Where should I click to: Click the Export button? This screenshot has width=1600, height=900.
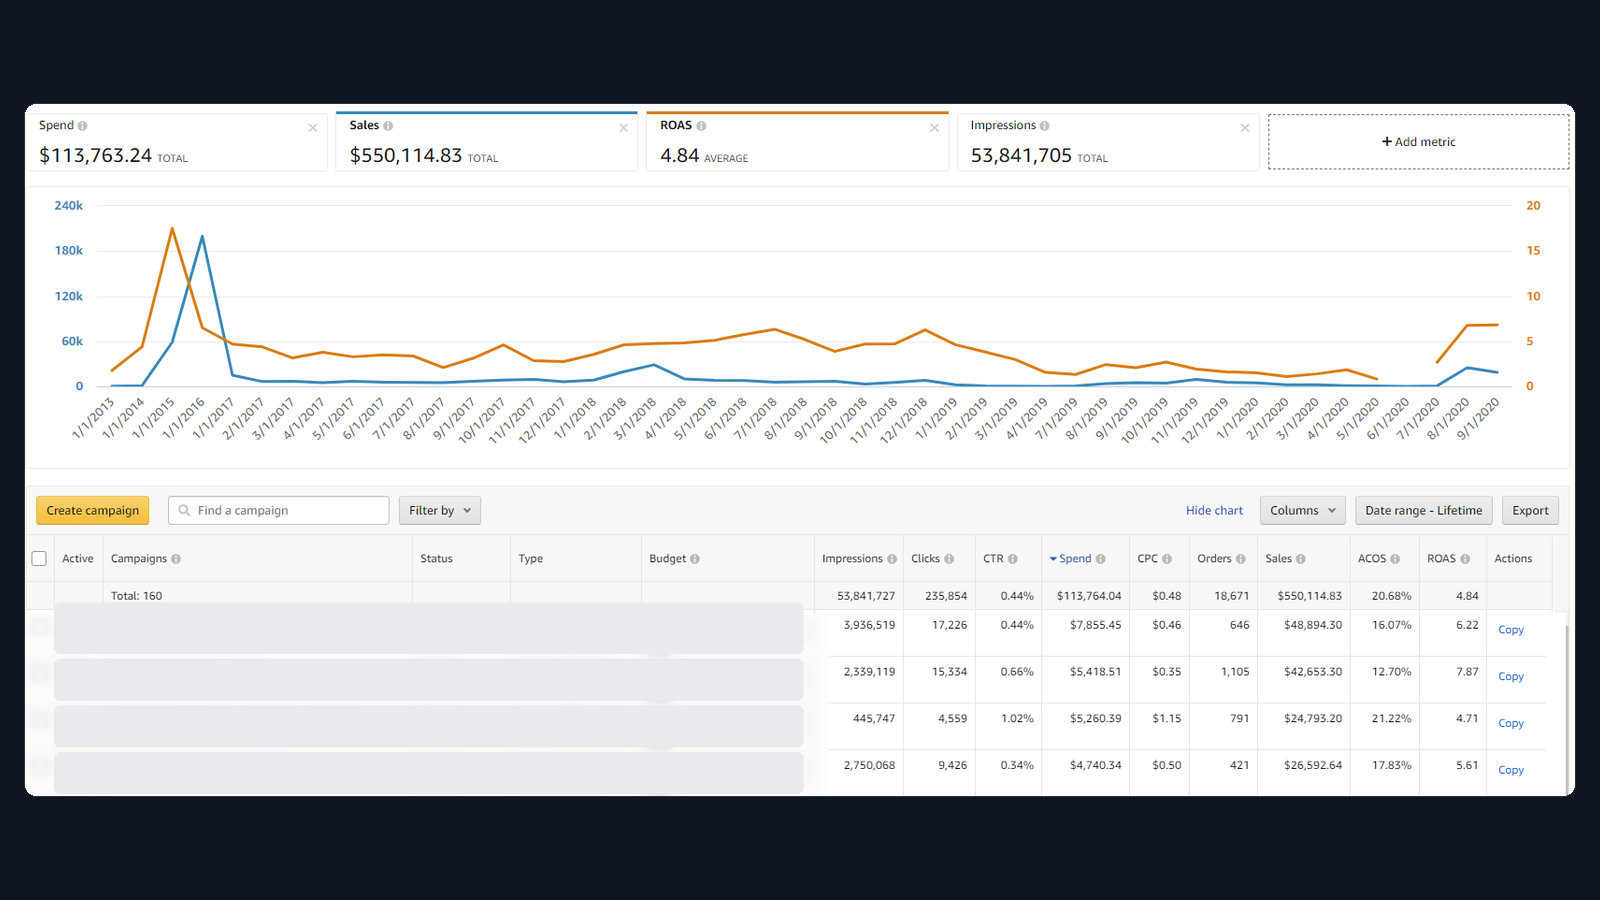pos(1530,510)
